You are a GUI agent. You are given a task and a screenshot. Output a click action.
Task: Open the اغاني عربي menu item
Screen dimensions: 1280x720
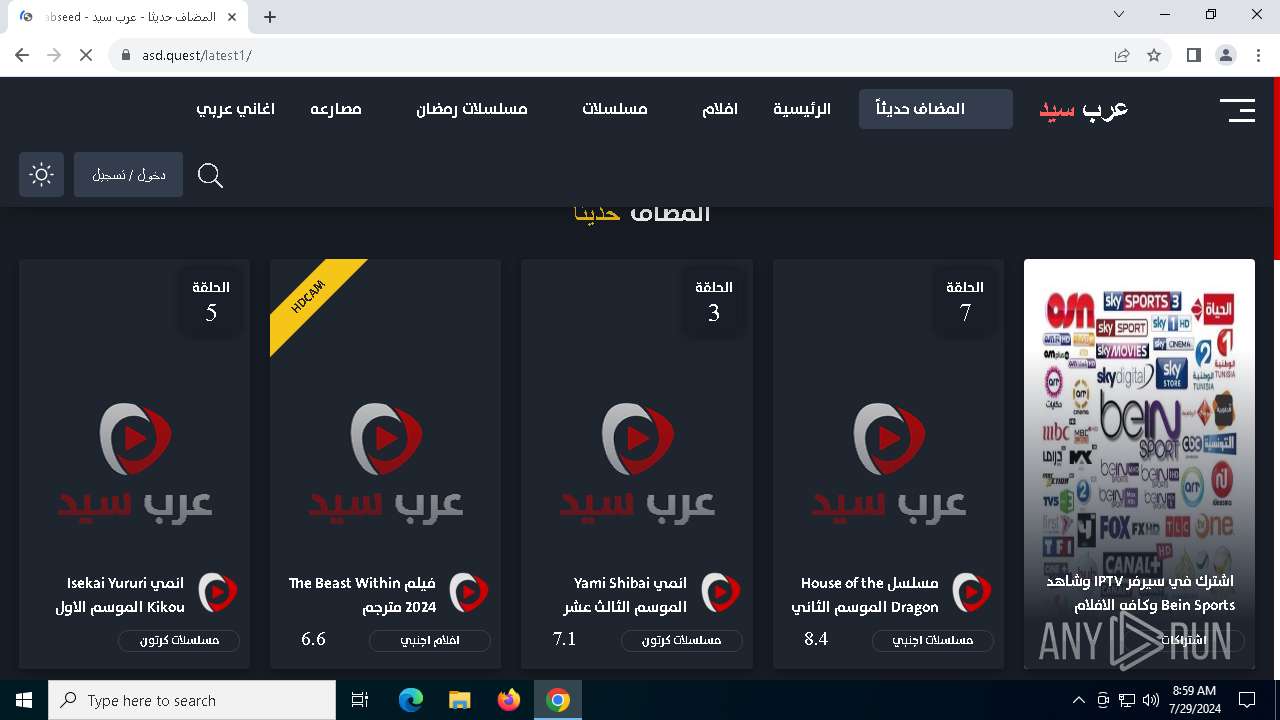236,109
